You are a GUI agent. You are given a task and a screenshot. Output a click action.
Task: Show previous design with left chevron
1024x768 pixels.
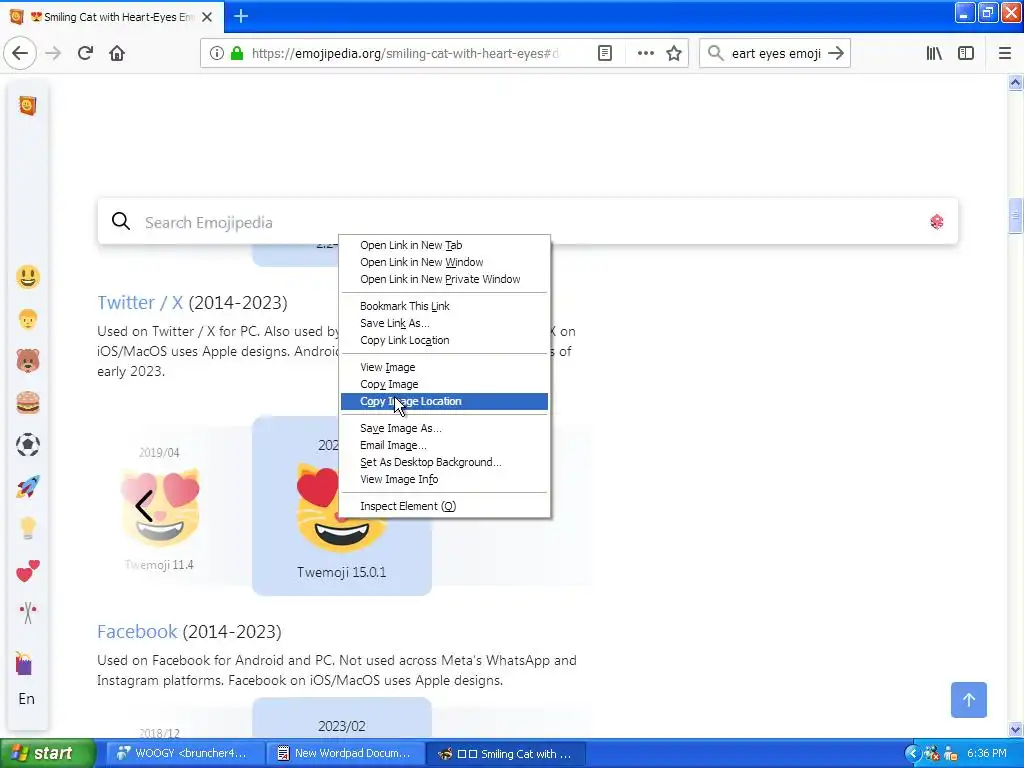[144, 505]
